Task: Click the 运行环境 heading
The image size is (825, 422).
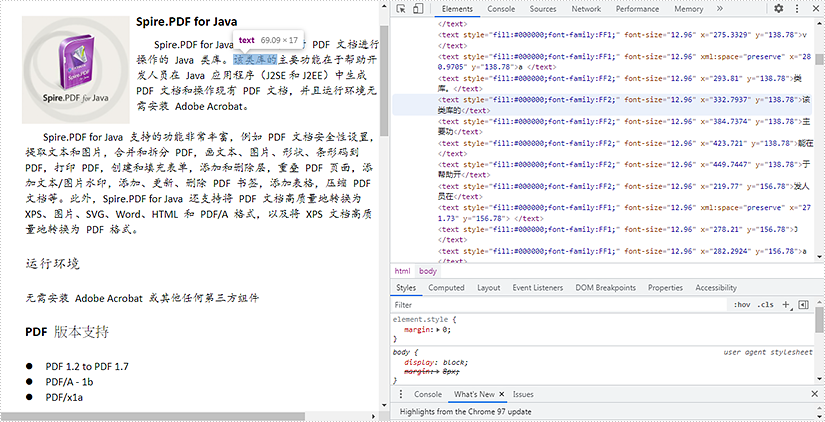Action: (x=53, y=264)
